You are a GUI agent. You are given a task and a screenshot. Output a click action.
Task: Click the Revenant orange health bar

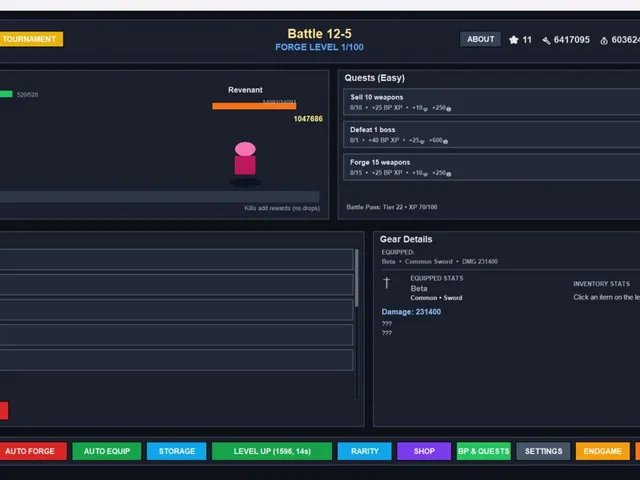click(x=254, y=106)
